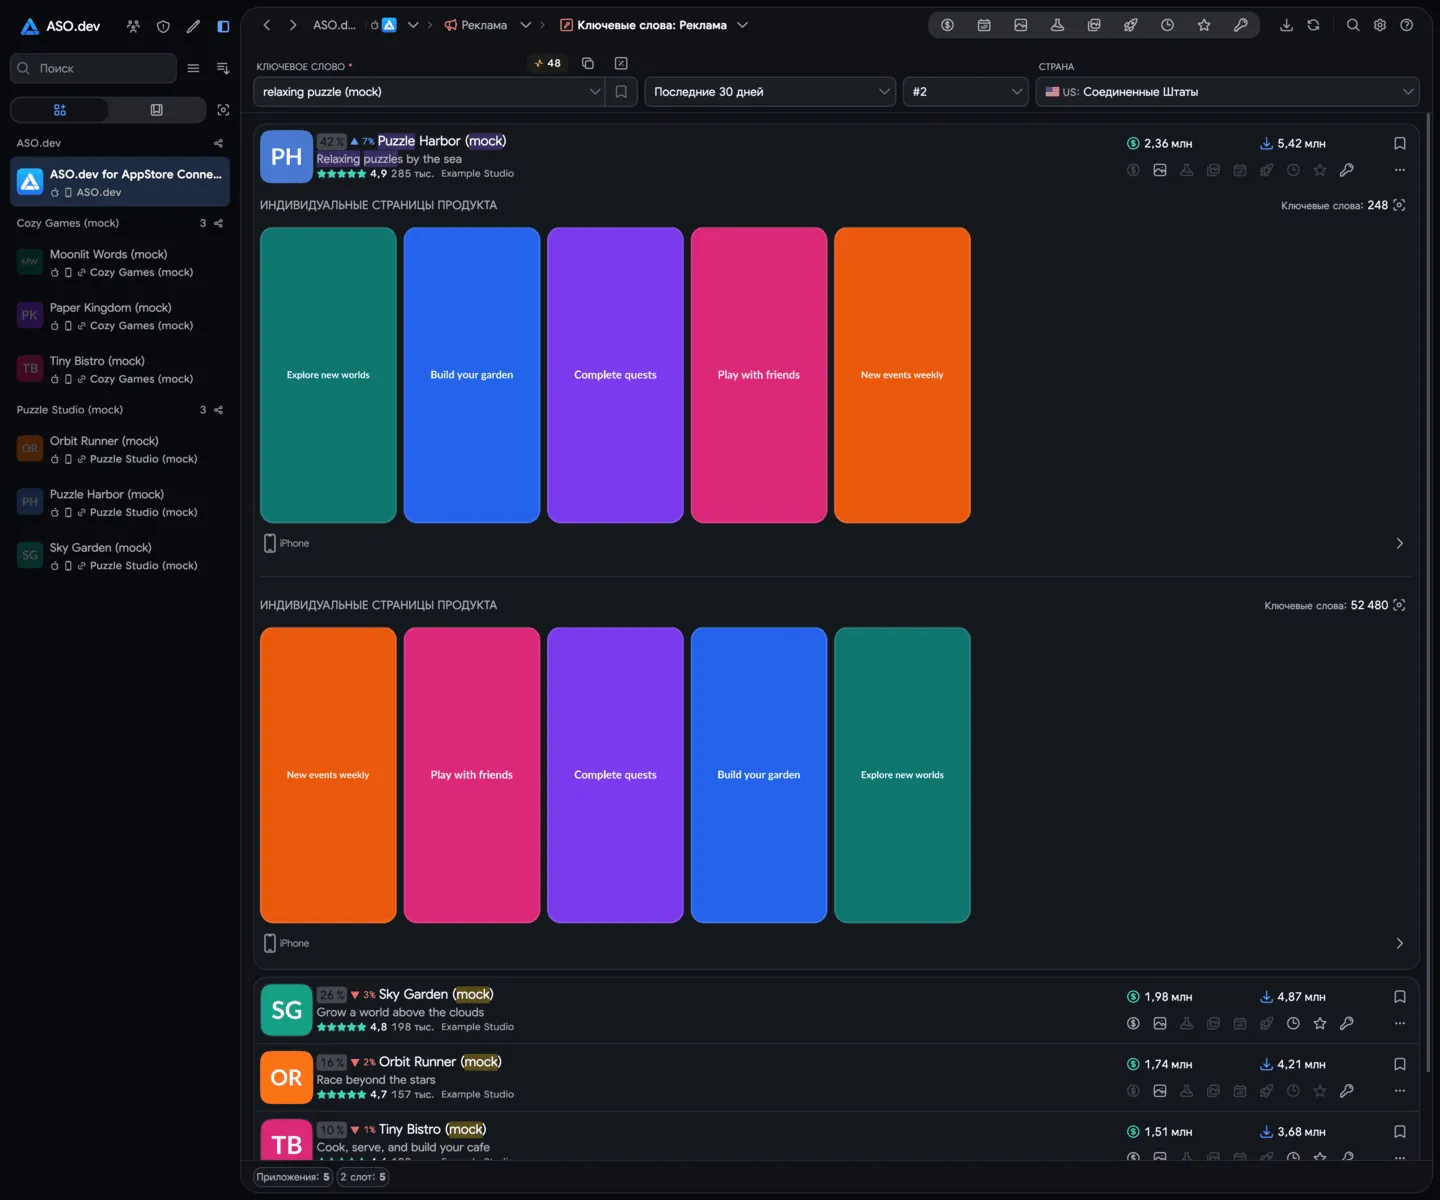The image size is (1440, 1200).
Task: Click the search magnifier icon in top toolbar
Action: point(1353,25)
